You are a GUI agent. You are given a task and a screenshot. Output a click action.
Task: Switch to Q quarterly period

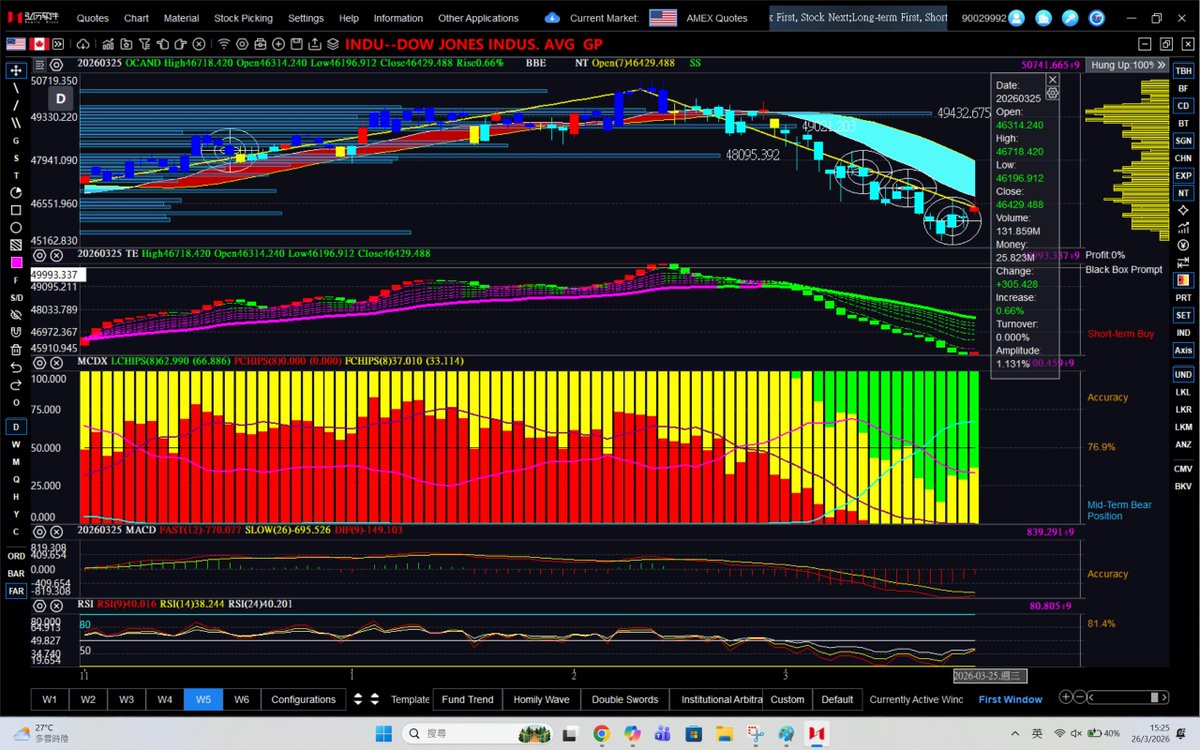[x=16, y=479]
